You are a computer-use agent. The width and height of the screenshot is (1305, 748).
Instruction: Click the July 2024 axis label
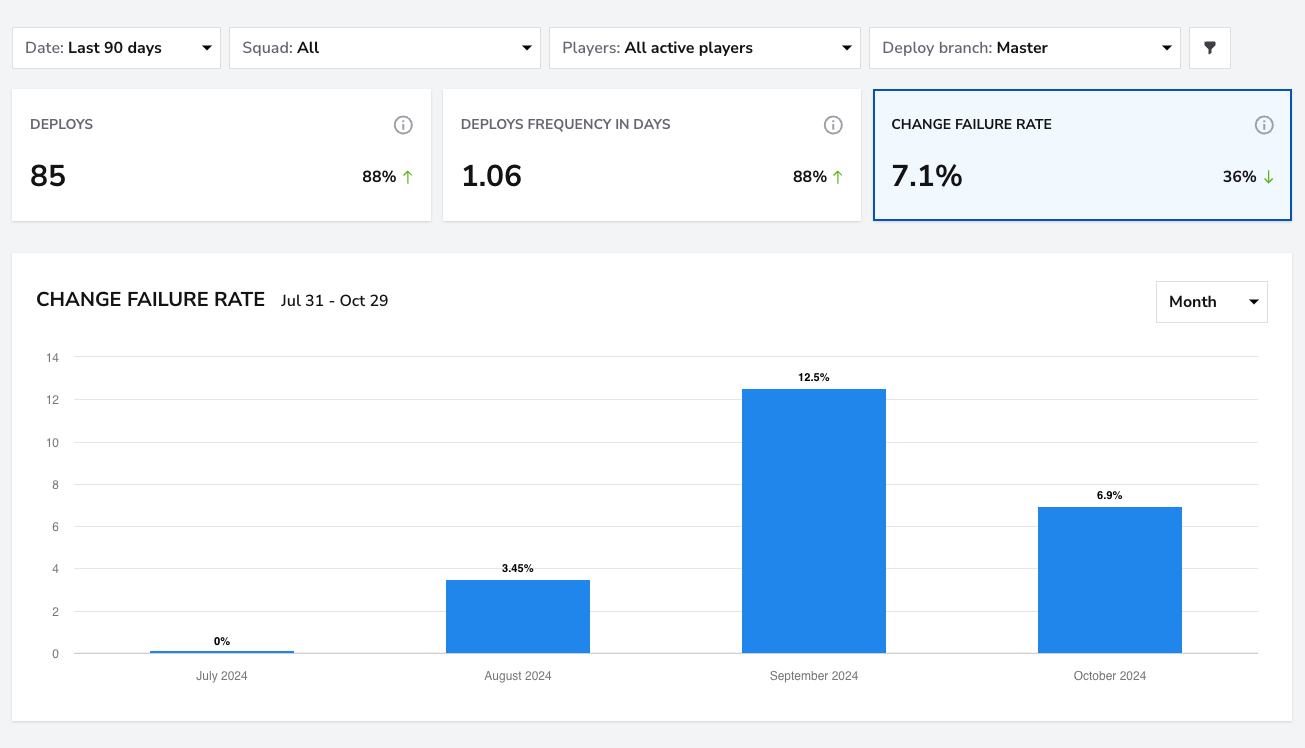point(222,676)
